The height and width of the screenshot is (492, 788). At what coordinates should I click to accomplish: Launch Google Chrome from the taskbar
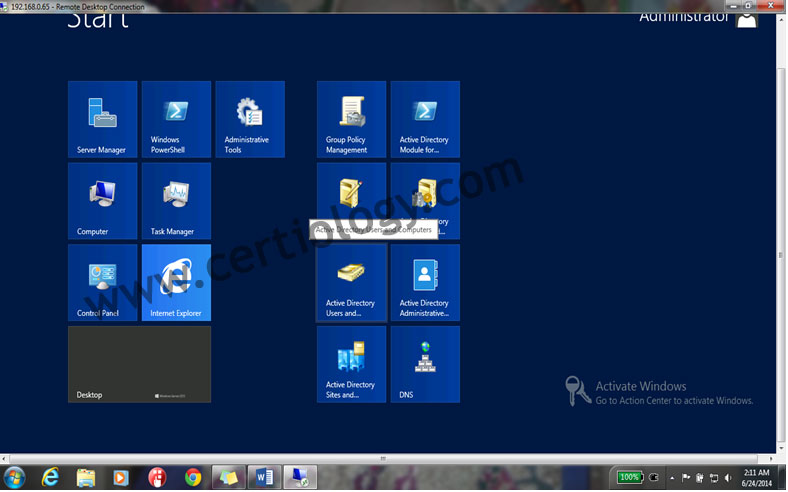pos(192,477)
